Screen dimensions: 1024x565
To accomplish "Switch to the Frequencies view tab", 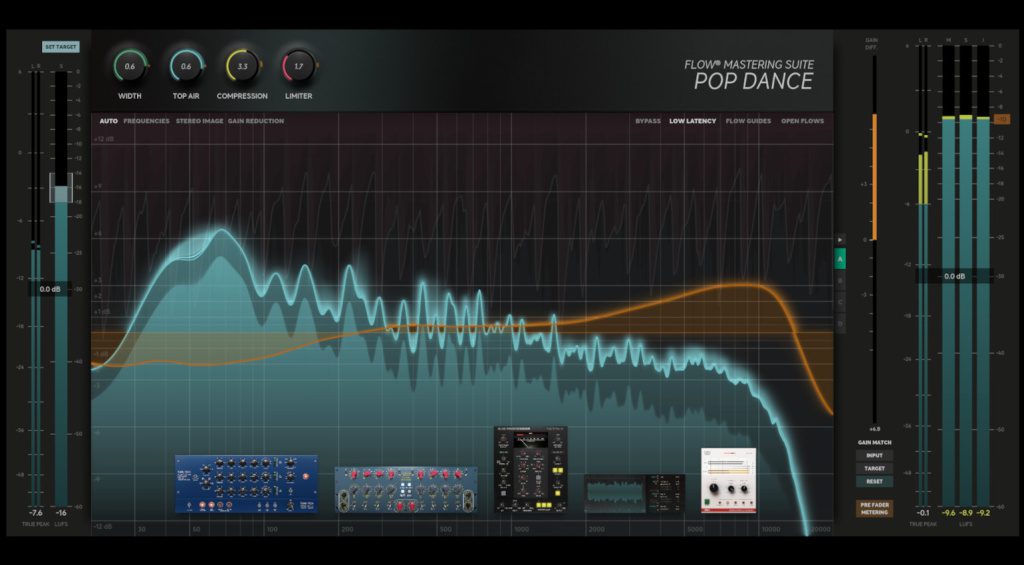I will pyautogui.click(x=147, y=121).
